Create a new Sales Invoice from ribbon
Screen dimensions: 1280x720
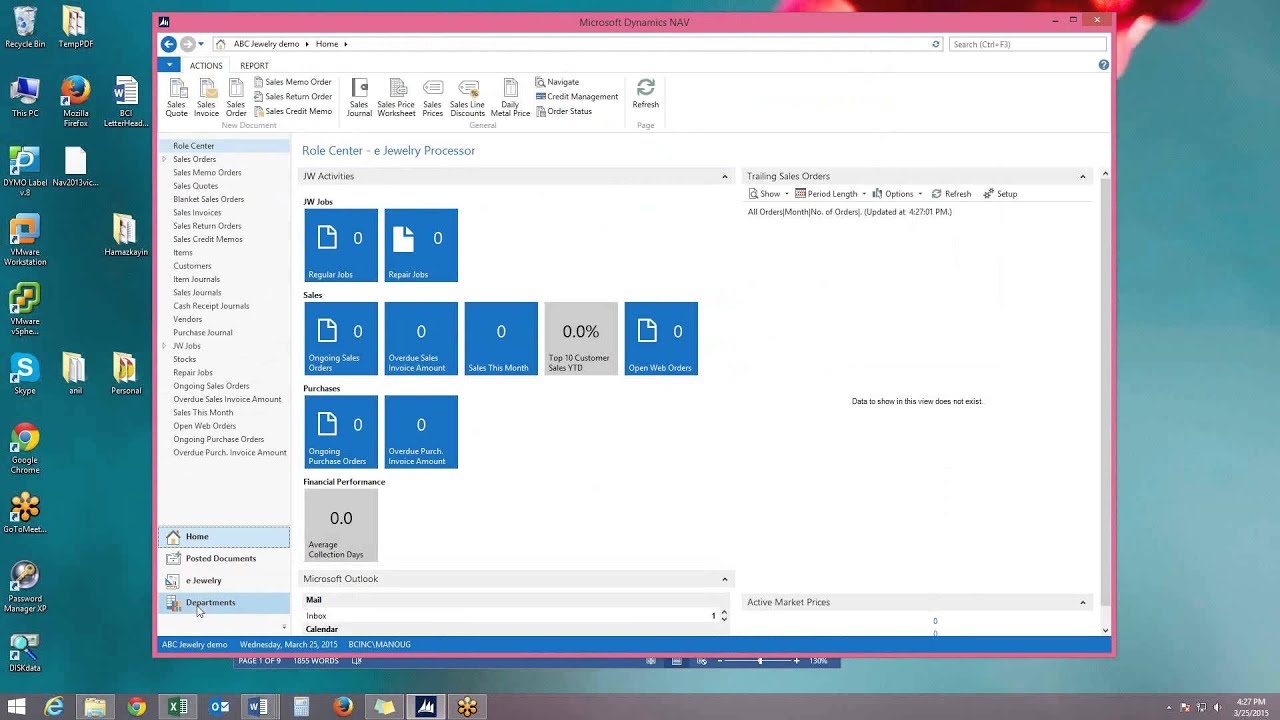tap(206, 98)
